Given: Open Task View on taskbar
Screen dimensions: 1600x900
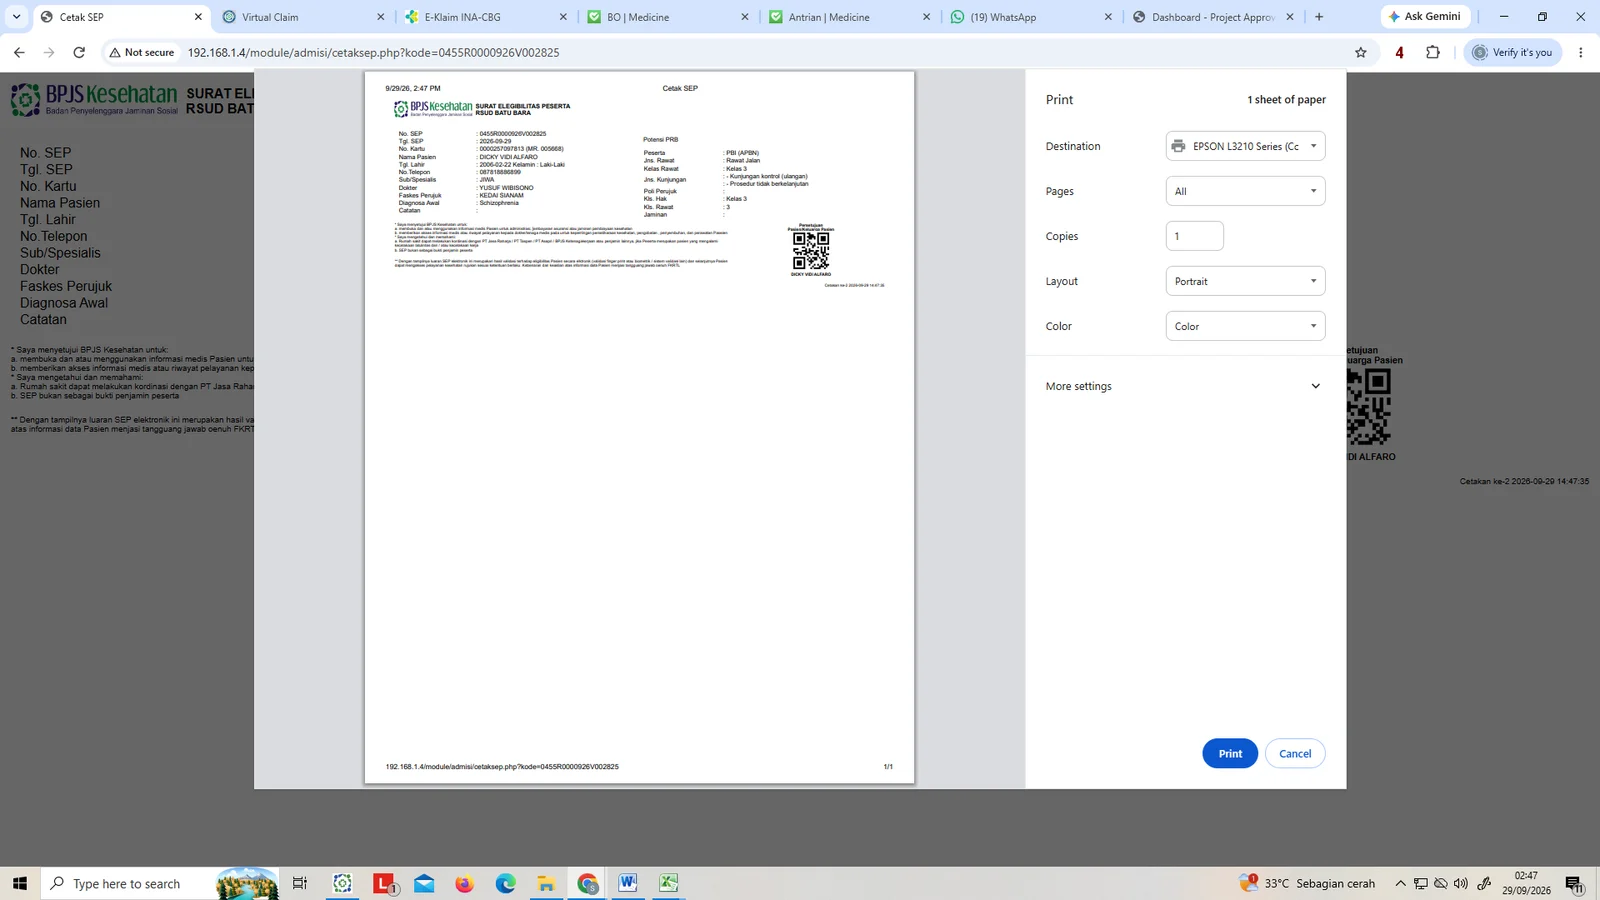Looking at the screenshot, I should (299, 883).
